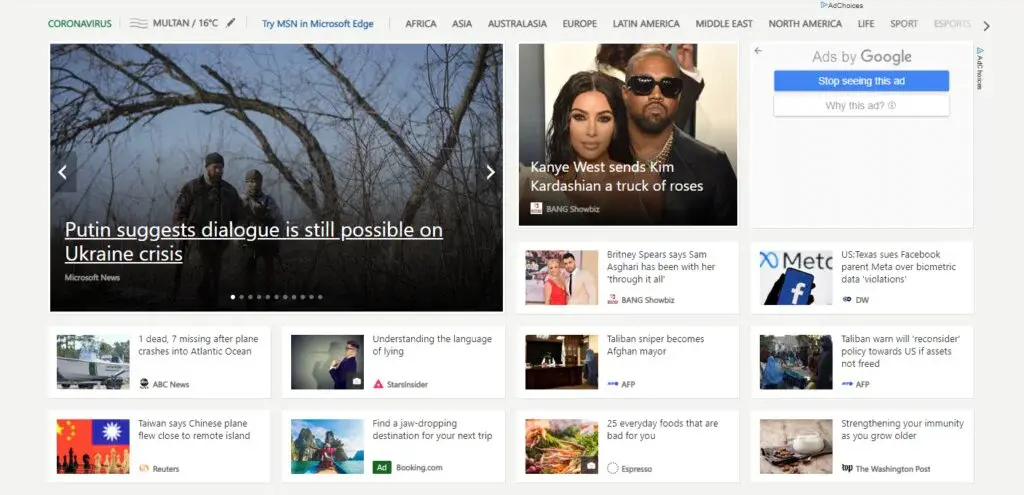This screenshot has width=1024, height=495.
Task: Click the Ads by Google label
Action: pyautogui.click(x=861, y=57)
